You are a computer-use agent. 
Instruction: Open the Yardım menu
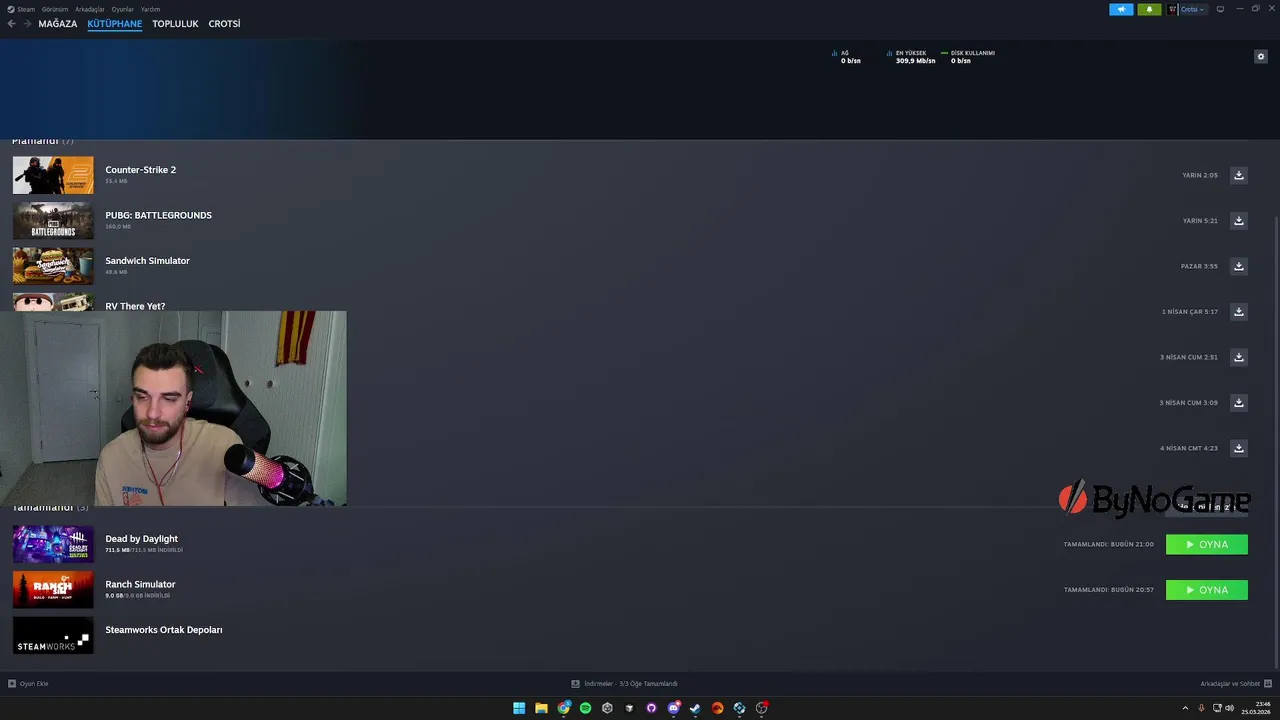tap(150, 9)
